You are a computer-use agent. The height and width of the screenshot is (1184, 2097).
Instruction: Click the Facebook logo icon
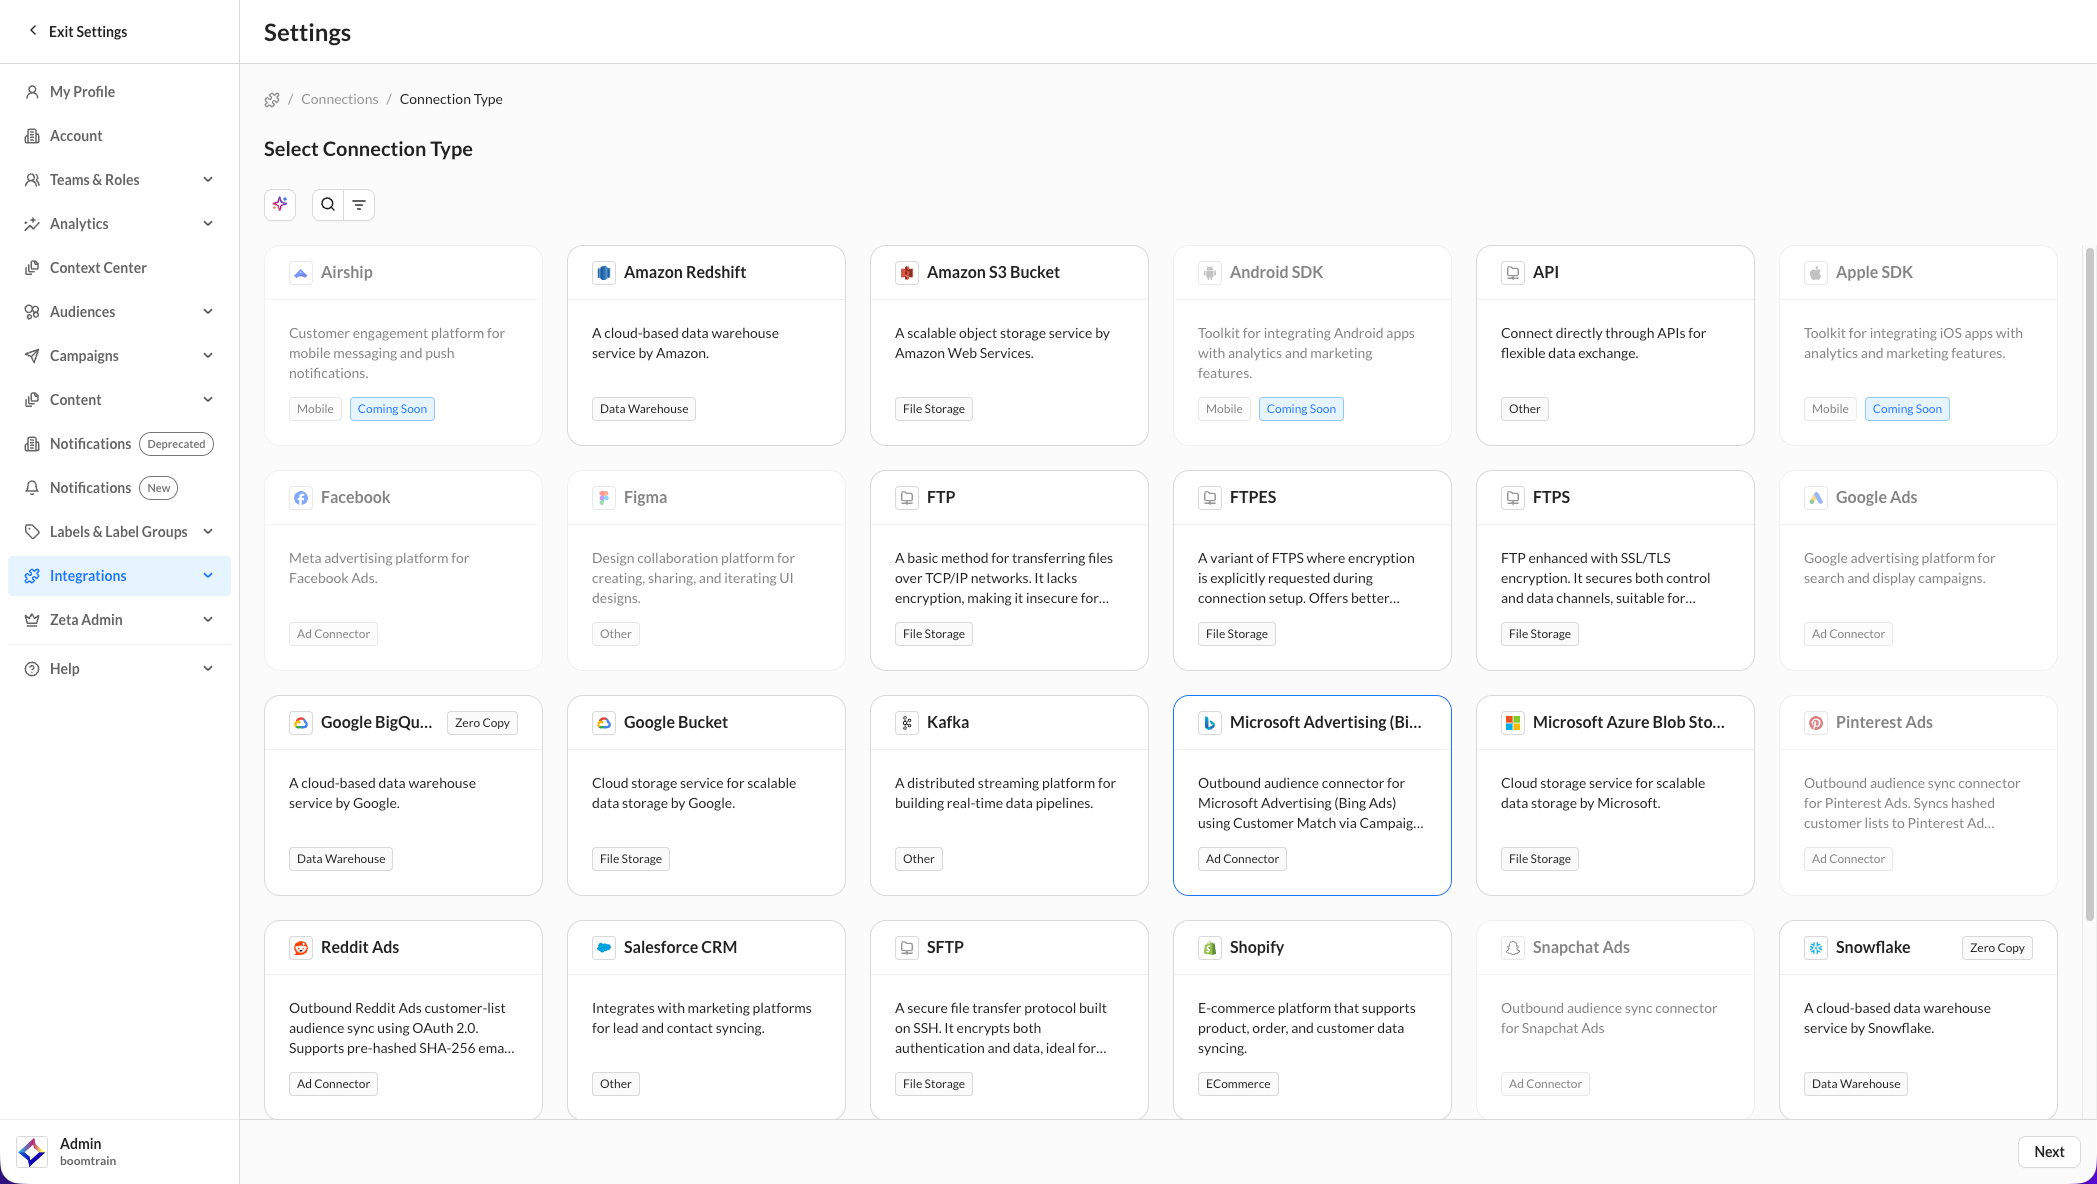(x=301, y=498)
